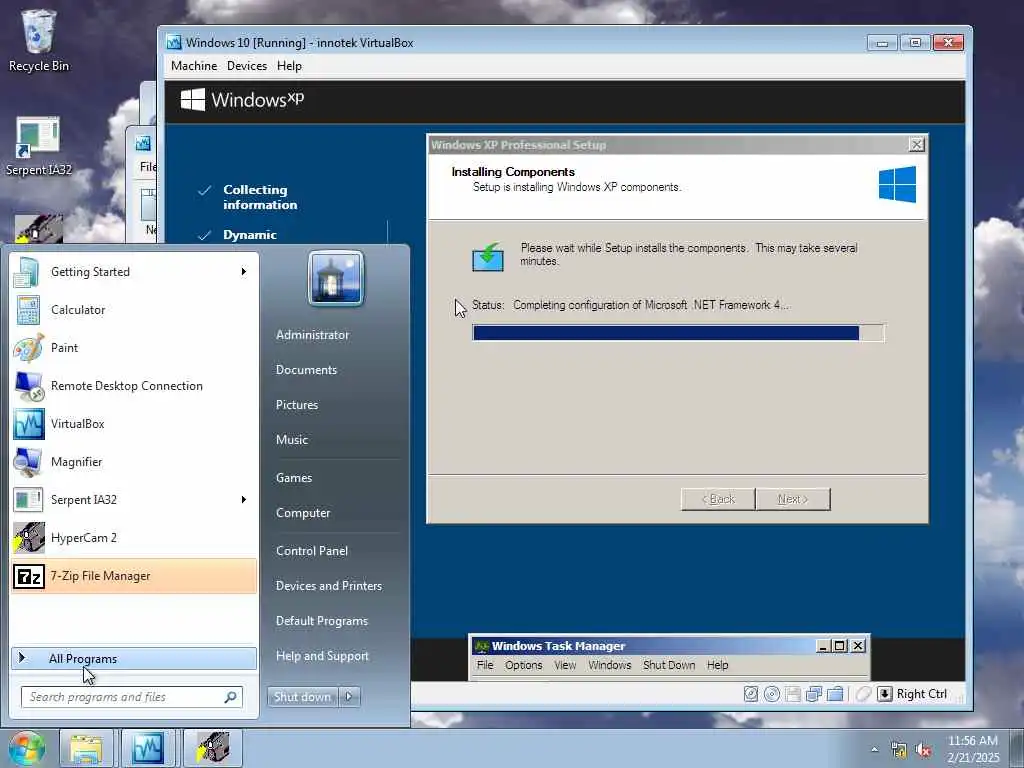
Task: Open Task Manager File menu
Action: click(485, 665)
